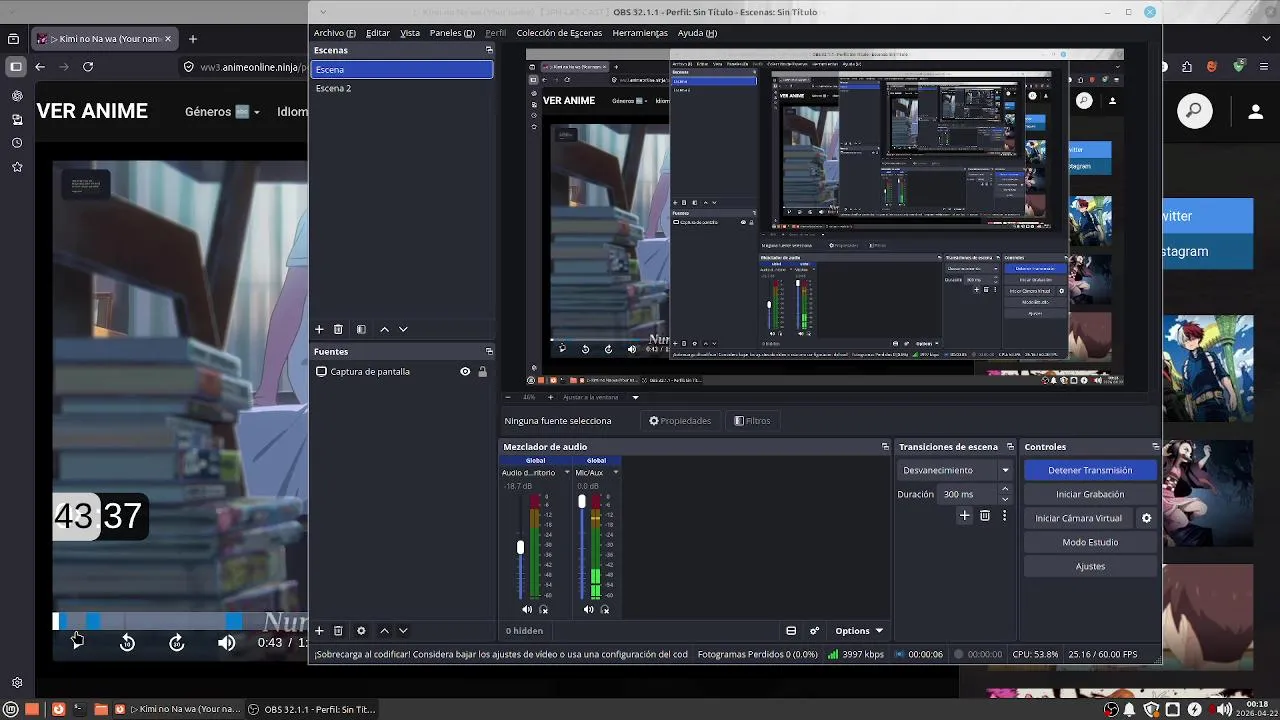Enable Modo Estudio

(x=1090, y=542)
